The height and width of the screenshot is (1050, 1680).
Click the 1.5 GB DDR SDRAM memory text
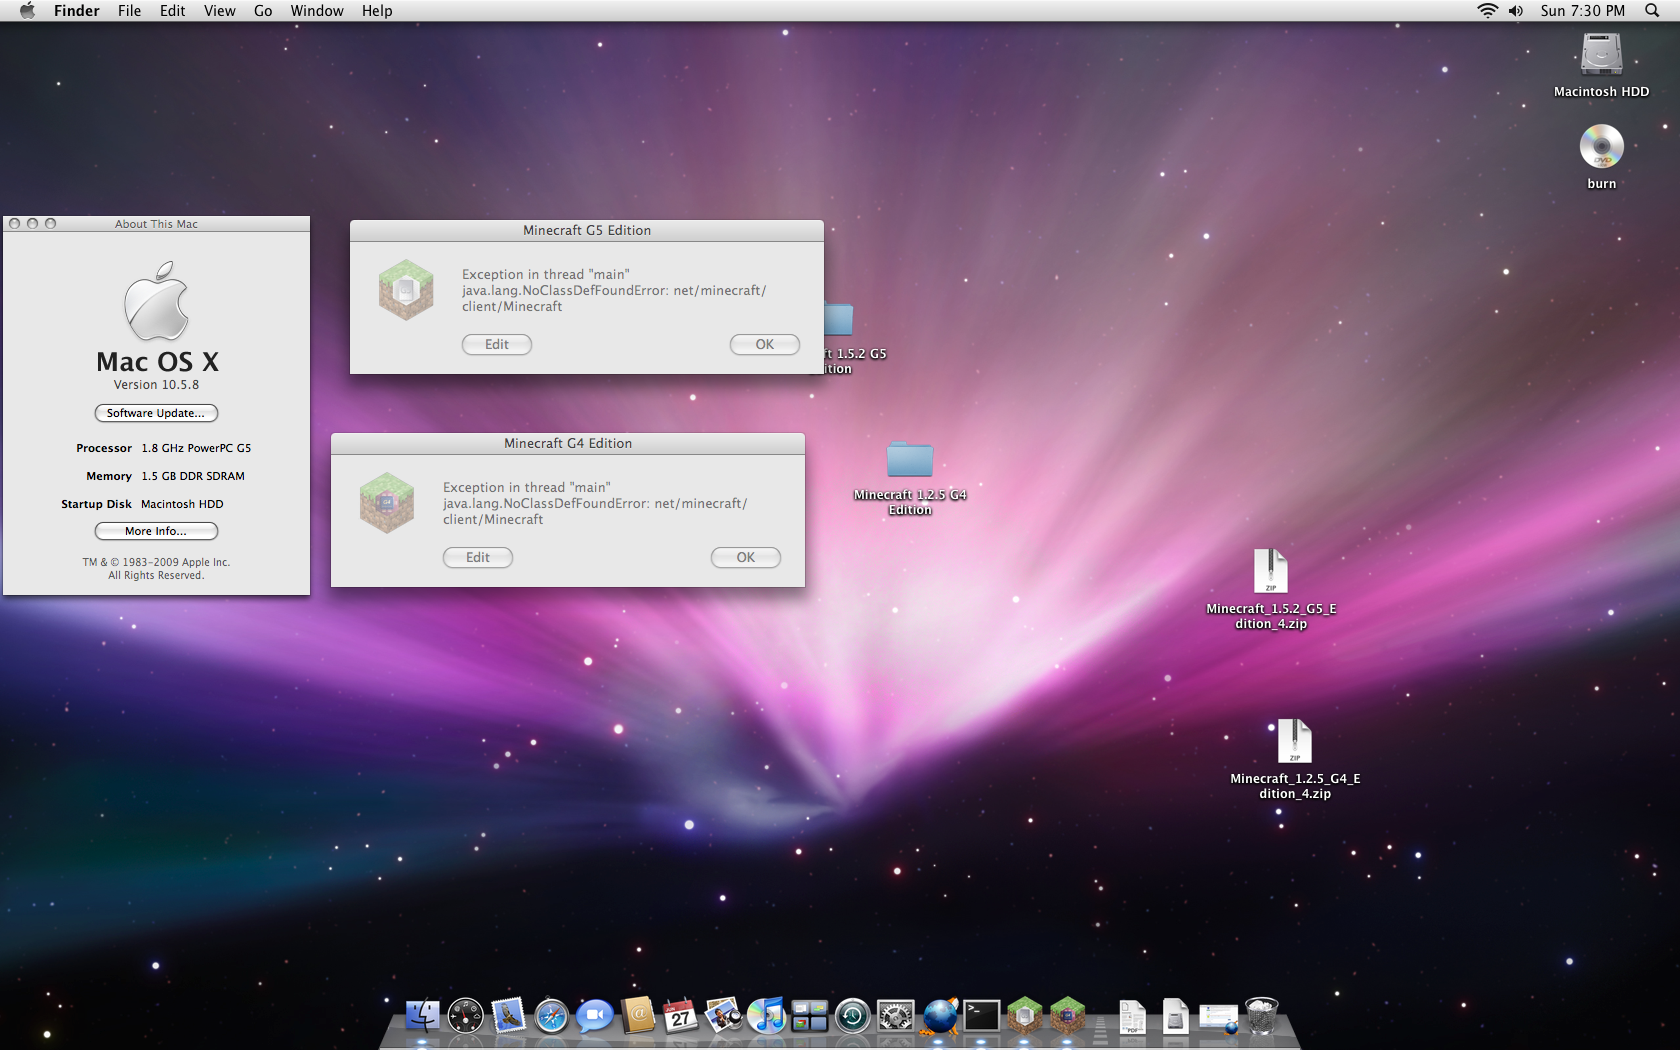point(193,476)
